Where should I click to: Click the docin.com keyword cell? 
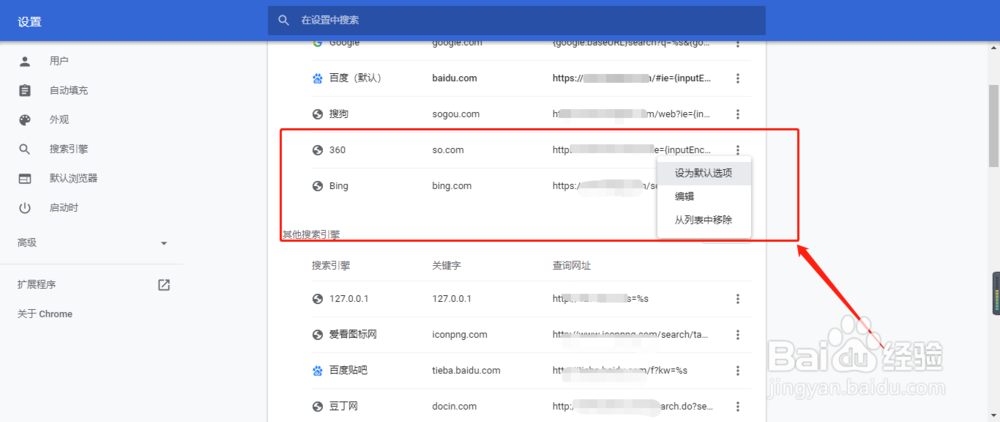pos(454,406)
